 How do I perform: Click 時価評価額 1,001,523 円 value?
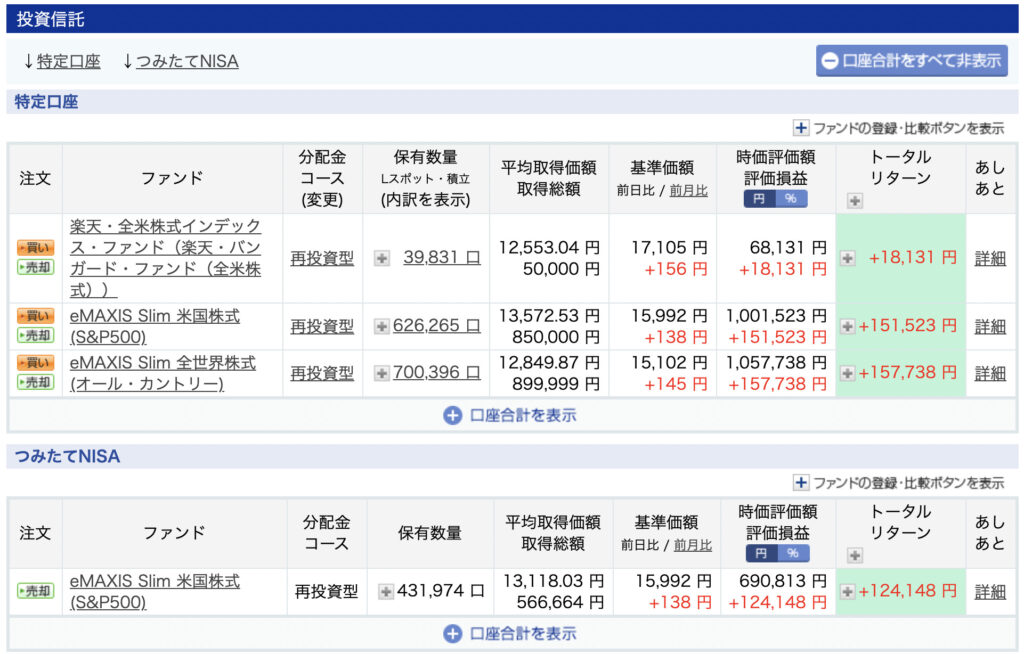tap(776, 316)
